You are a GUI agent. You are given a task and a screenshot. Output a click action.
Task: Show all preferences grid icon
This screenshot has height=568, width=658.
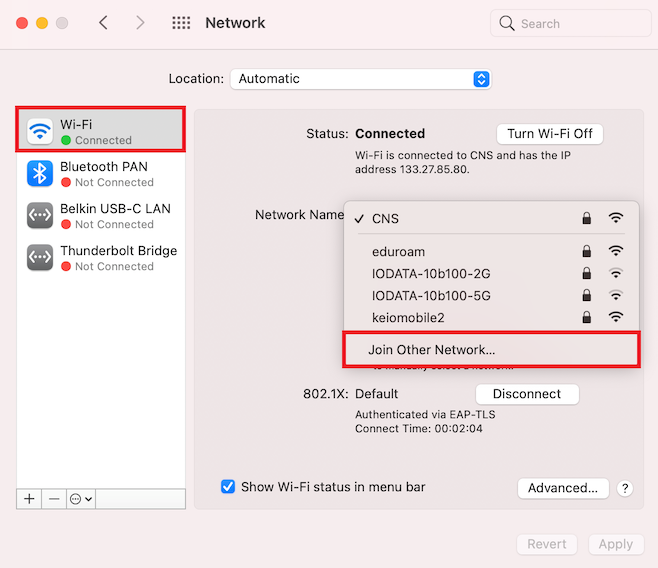click(x=181, y=23)
